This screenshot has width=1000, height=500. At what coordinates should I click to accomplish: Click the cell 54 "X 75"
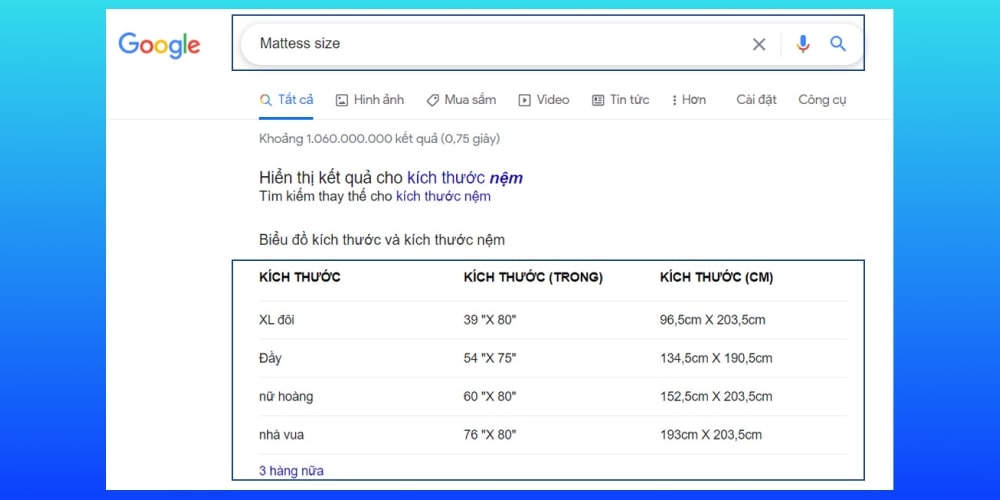[490, 358]
